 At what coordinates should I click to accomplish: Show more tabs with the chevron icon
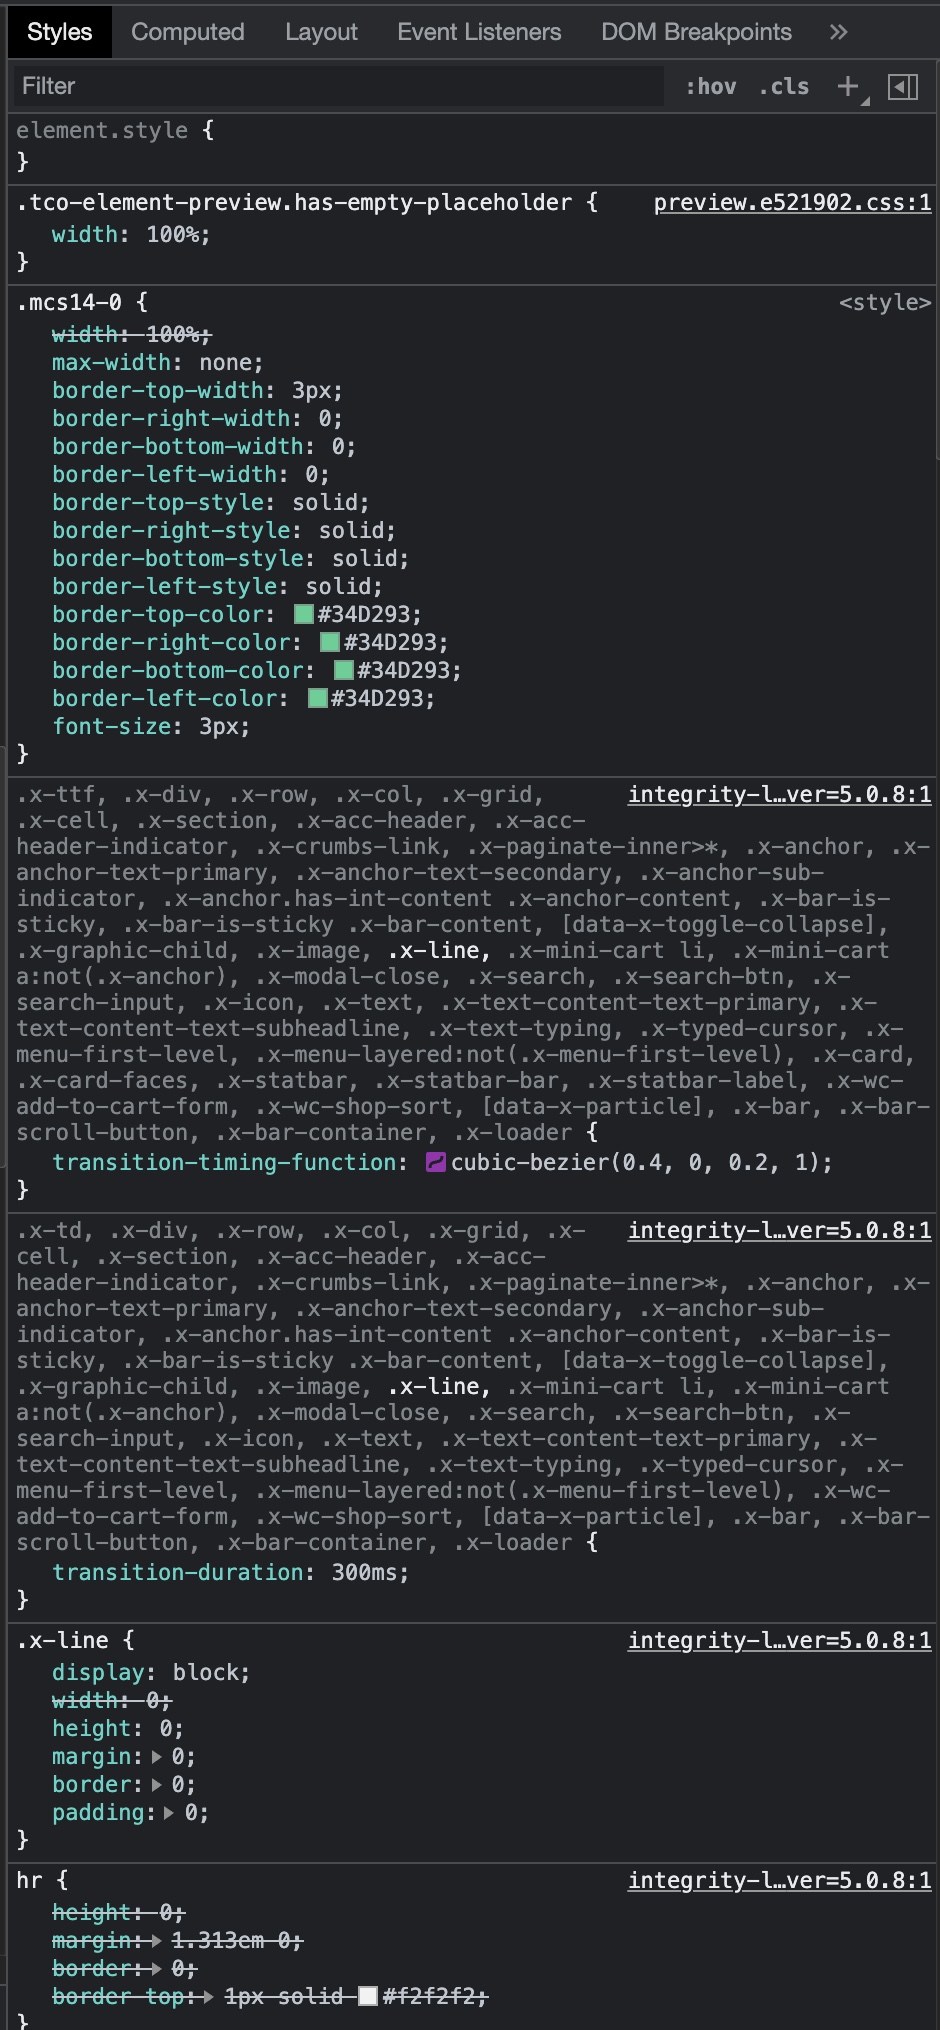838,32
